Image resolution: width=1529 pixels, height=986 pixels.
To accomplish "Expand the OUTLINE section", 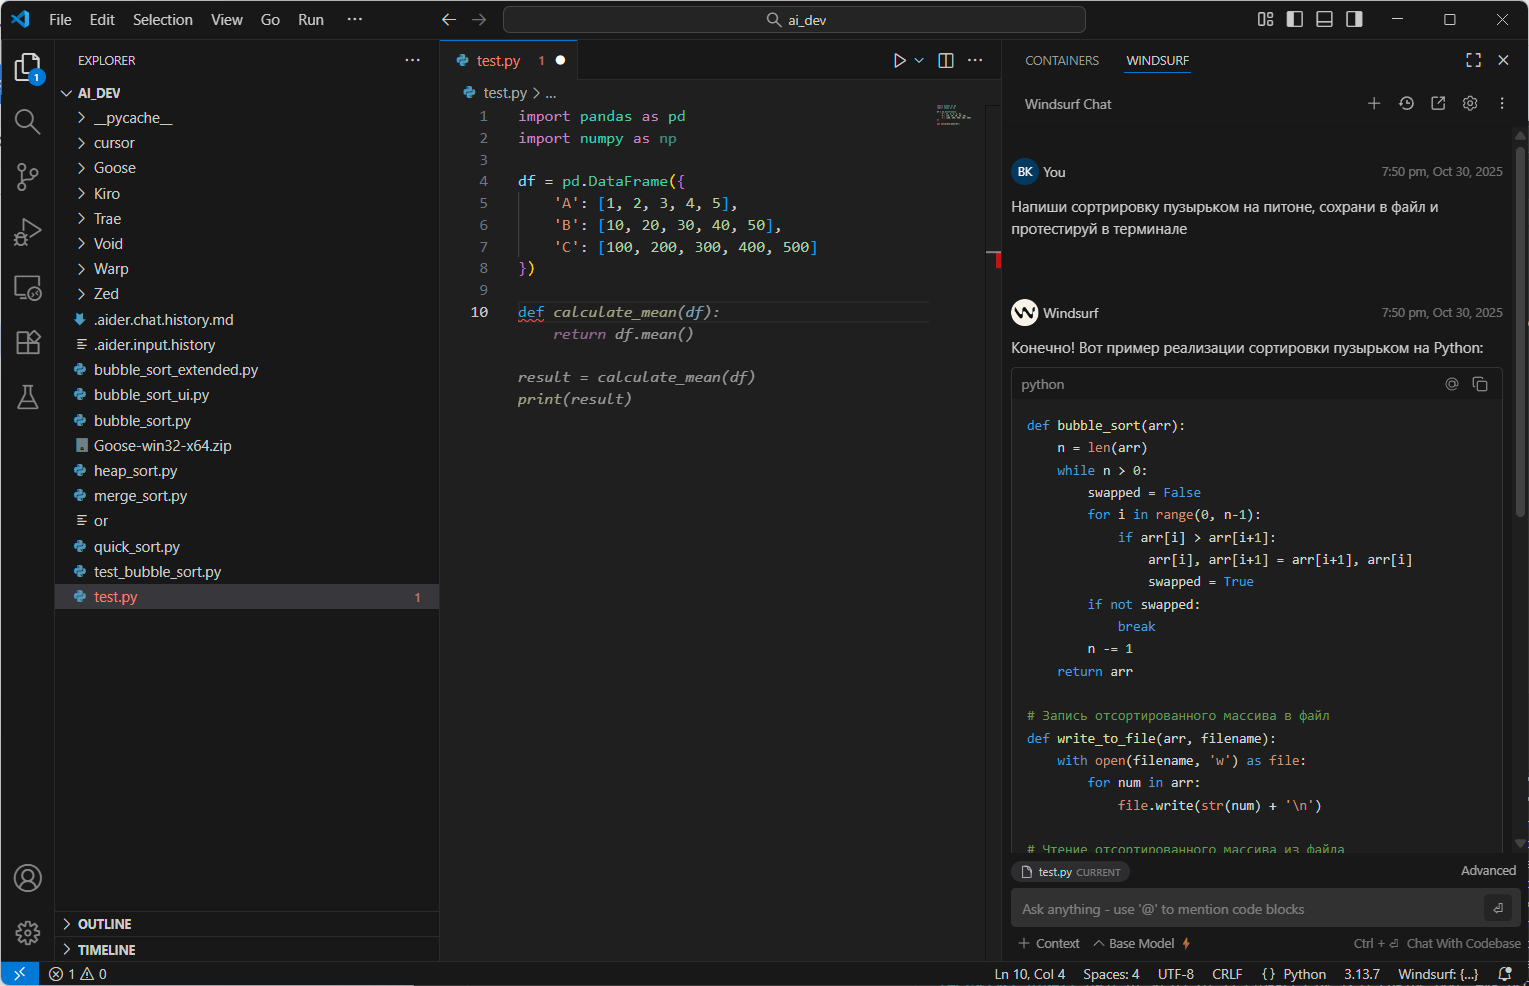I will [x=104, y=924].
